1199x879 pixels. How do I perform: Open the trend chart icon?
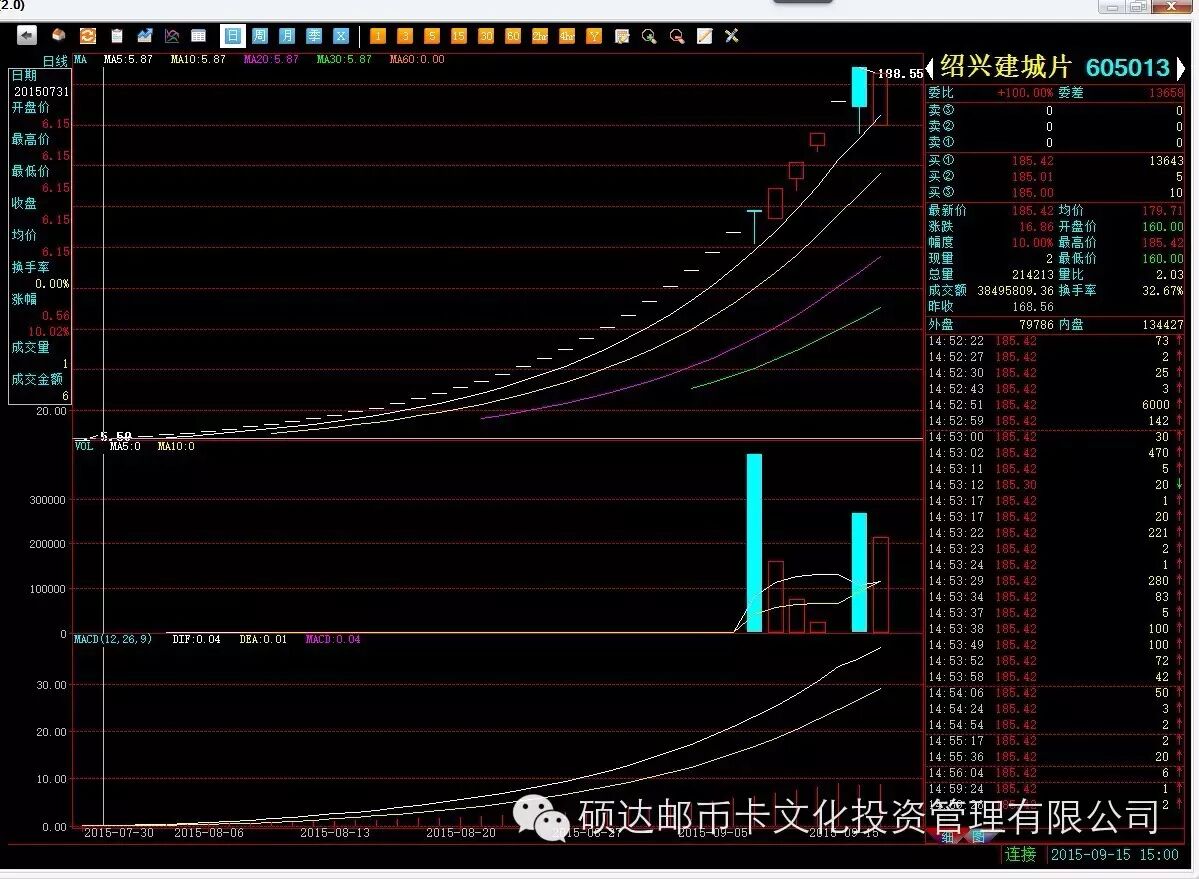[x=145, y=36]
